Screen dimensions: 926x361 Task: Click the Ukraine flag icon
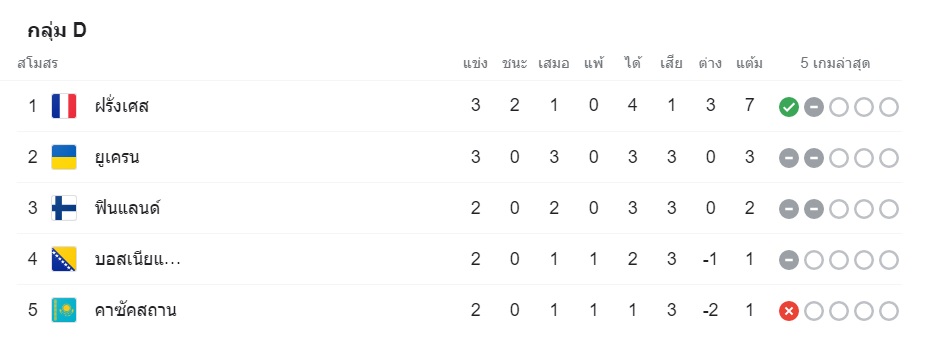coord(64,157)
